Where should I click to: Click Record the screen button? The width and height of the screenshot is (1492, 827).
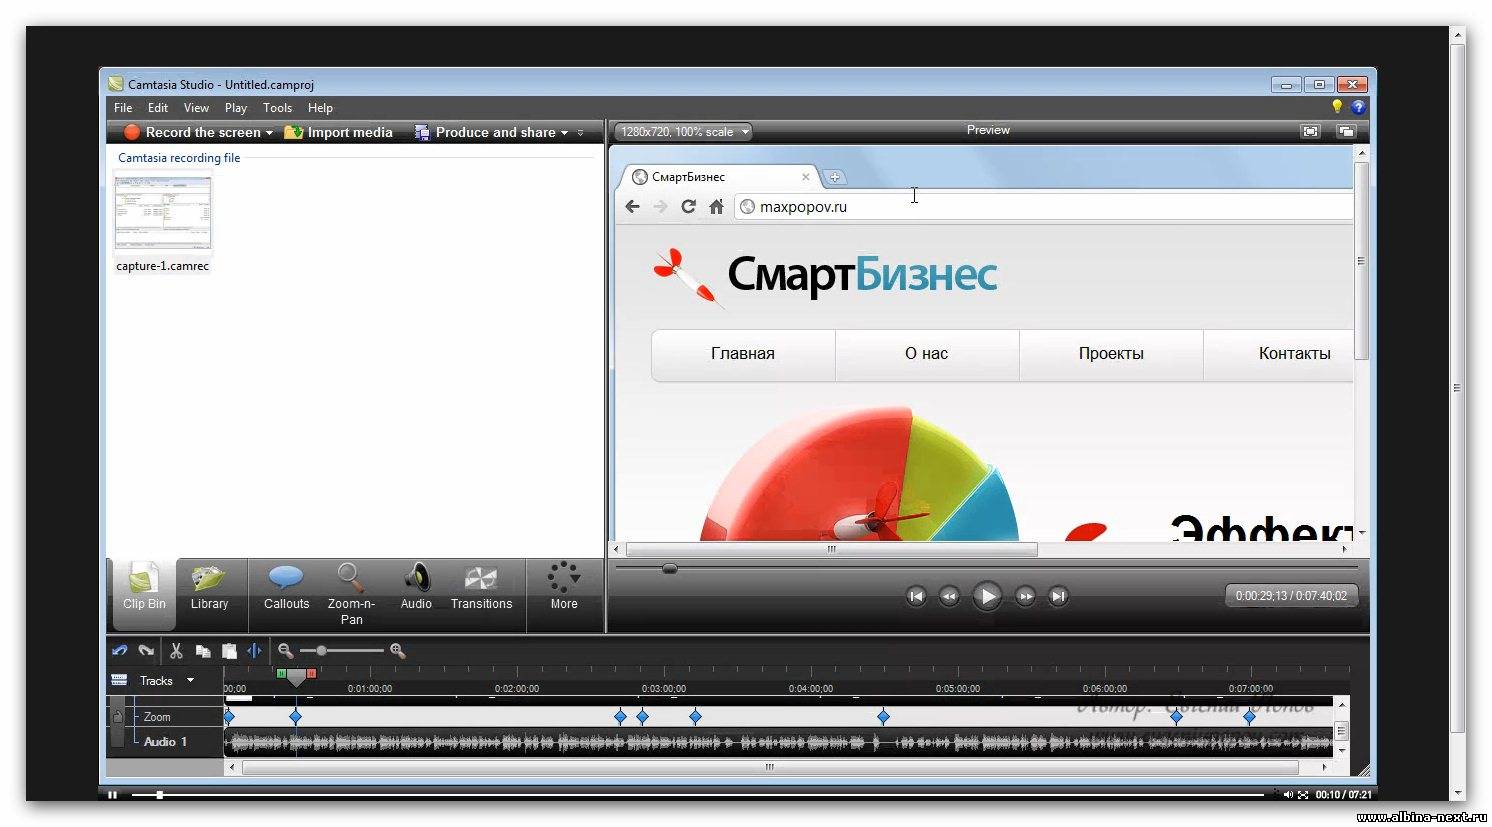(x=192, y=132)
